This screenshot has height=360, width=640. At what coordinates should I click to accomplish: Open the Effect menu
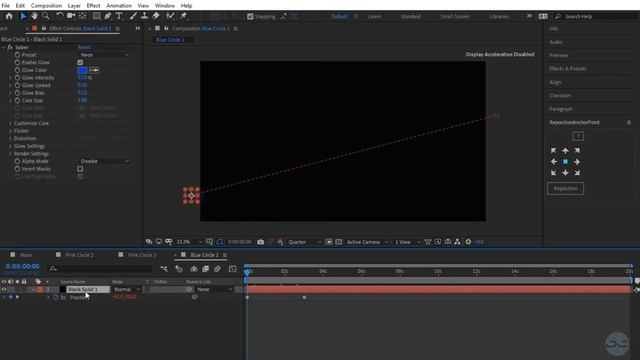point(93,6)
